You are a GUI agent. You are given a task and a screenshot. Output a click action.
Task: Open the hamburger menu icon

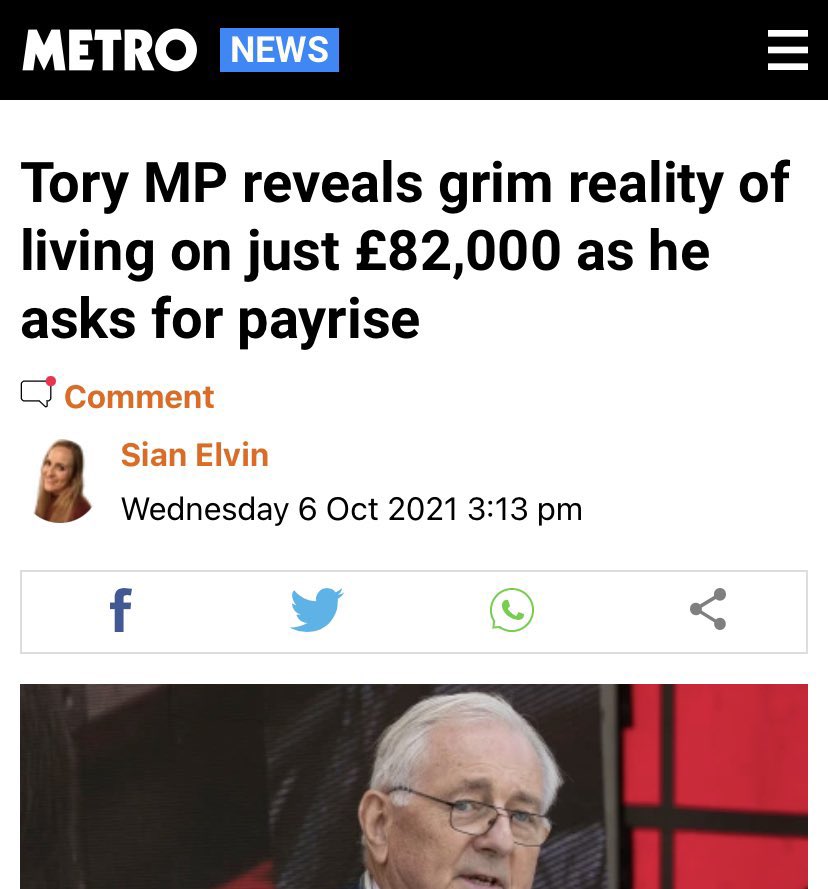click(x=787, y=50)
